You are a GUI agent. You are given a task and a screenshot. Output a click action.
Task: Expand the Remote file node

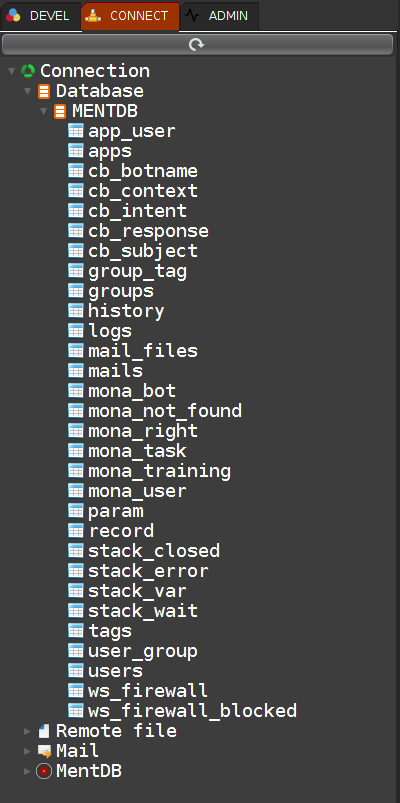(28, 731)
